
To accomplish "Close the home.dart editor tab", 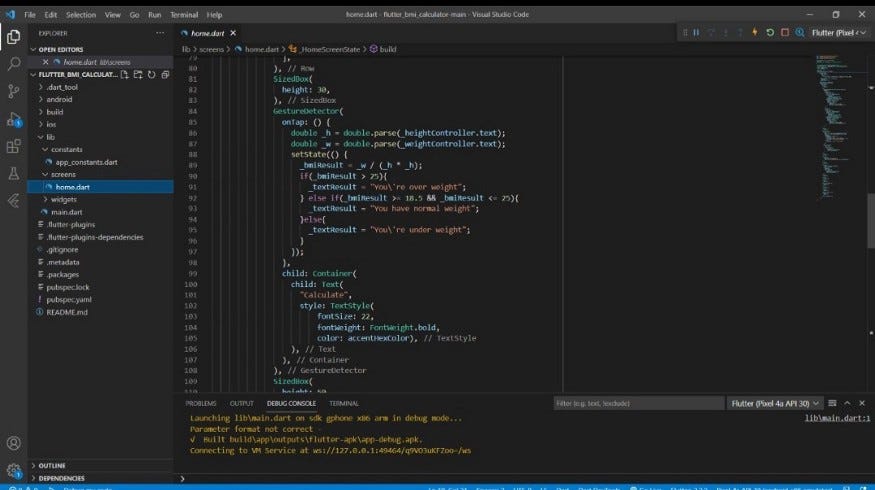I will (x=233, y=33).
